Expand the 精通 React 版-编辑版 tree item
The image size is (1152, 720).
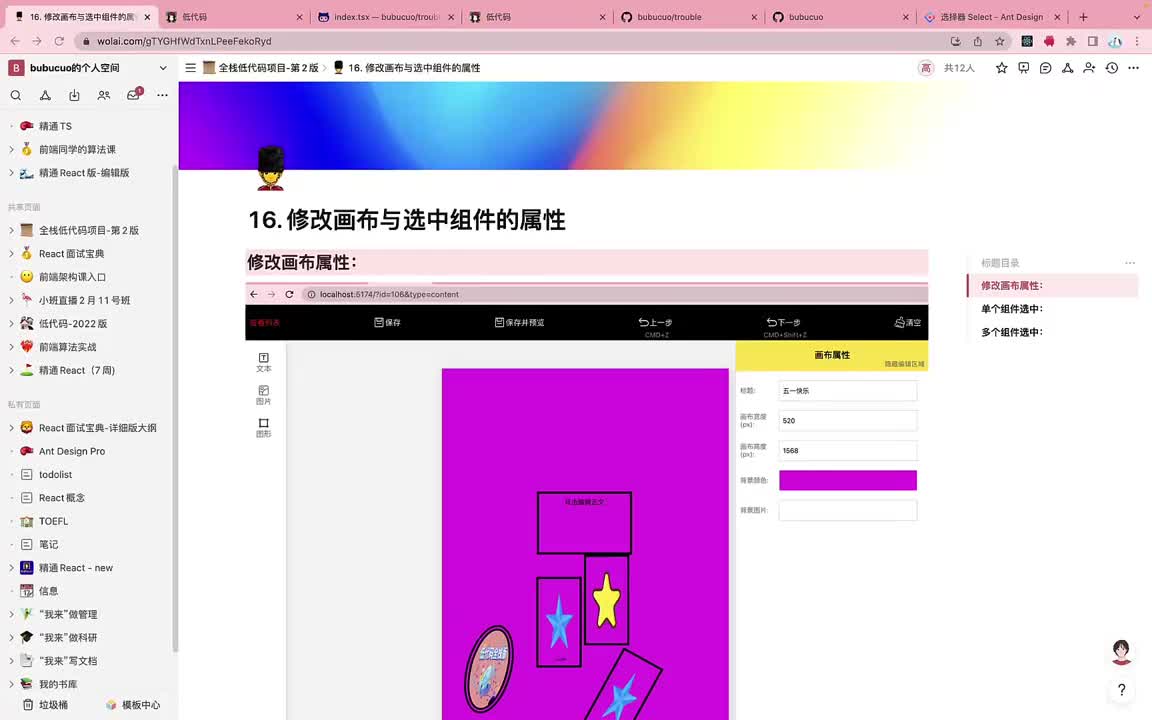click(x=11, y=173)
